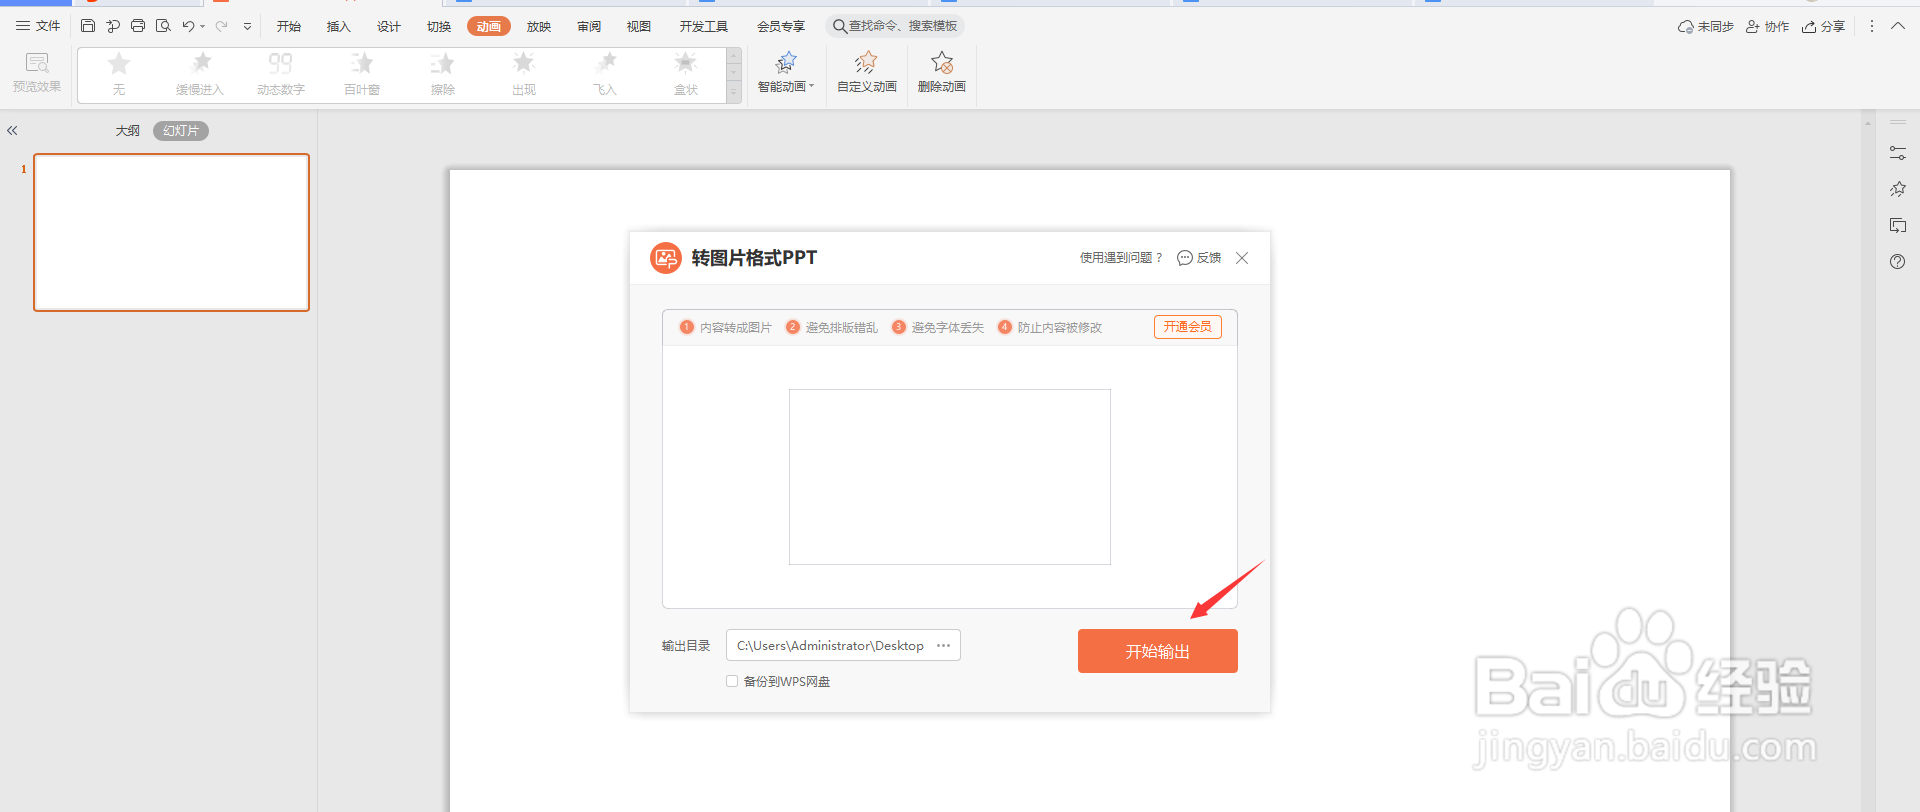Switch to the 审阅 tab
The image size is (1920, 812).
tap(589, 27)
